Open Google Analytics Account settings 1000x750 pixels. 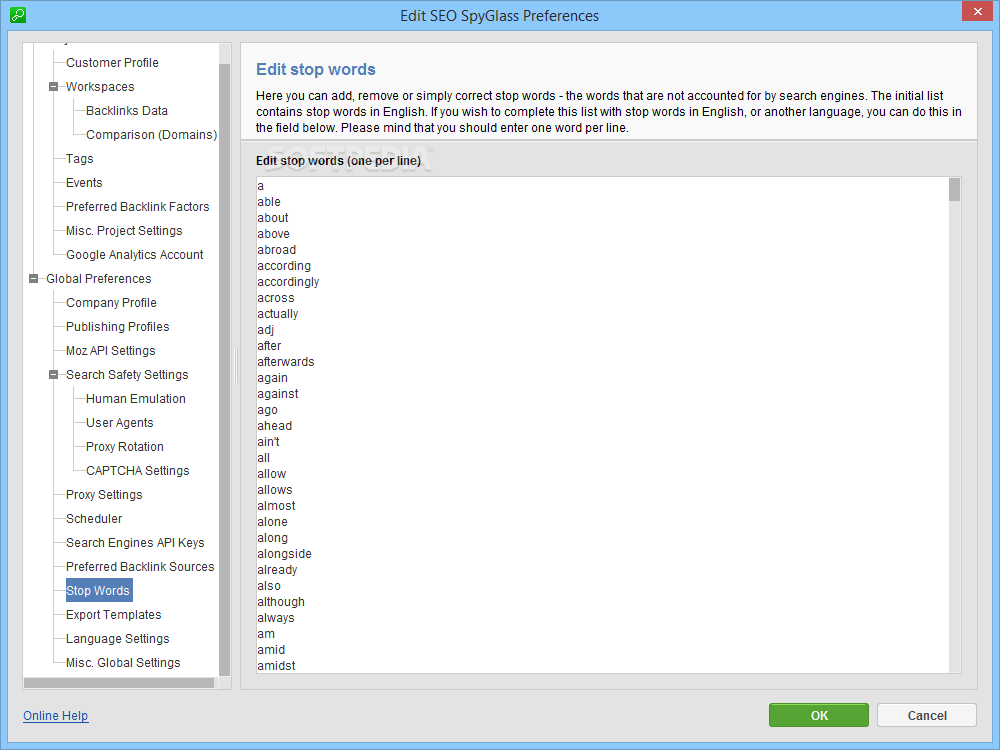(135, 254)
